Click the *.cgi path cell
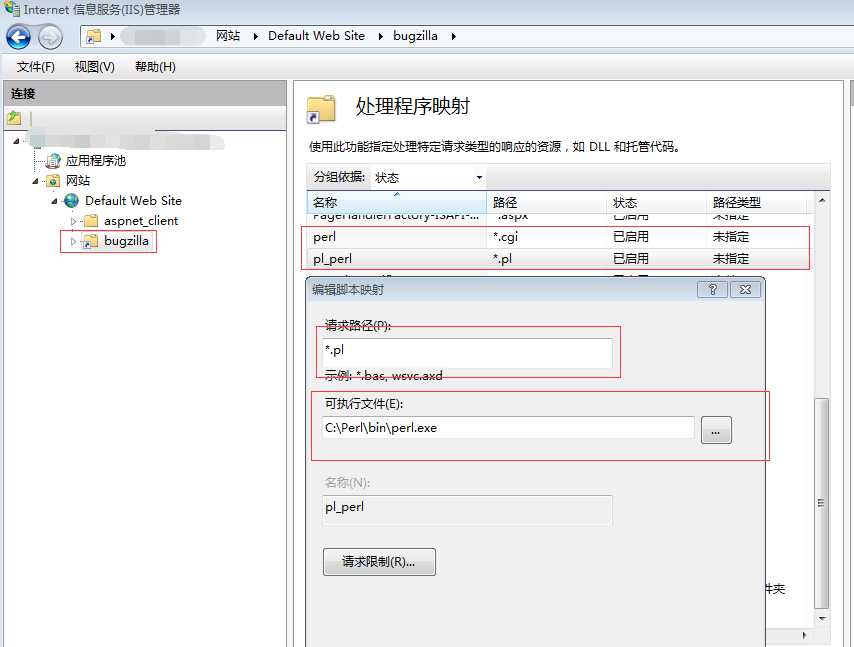The image size is (854, 647). tap(505, 237)
